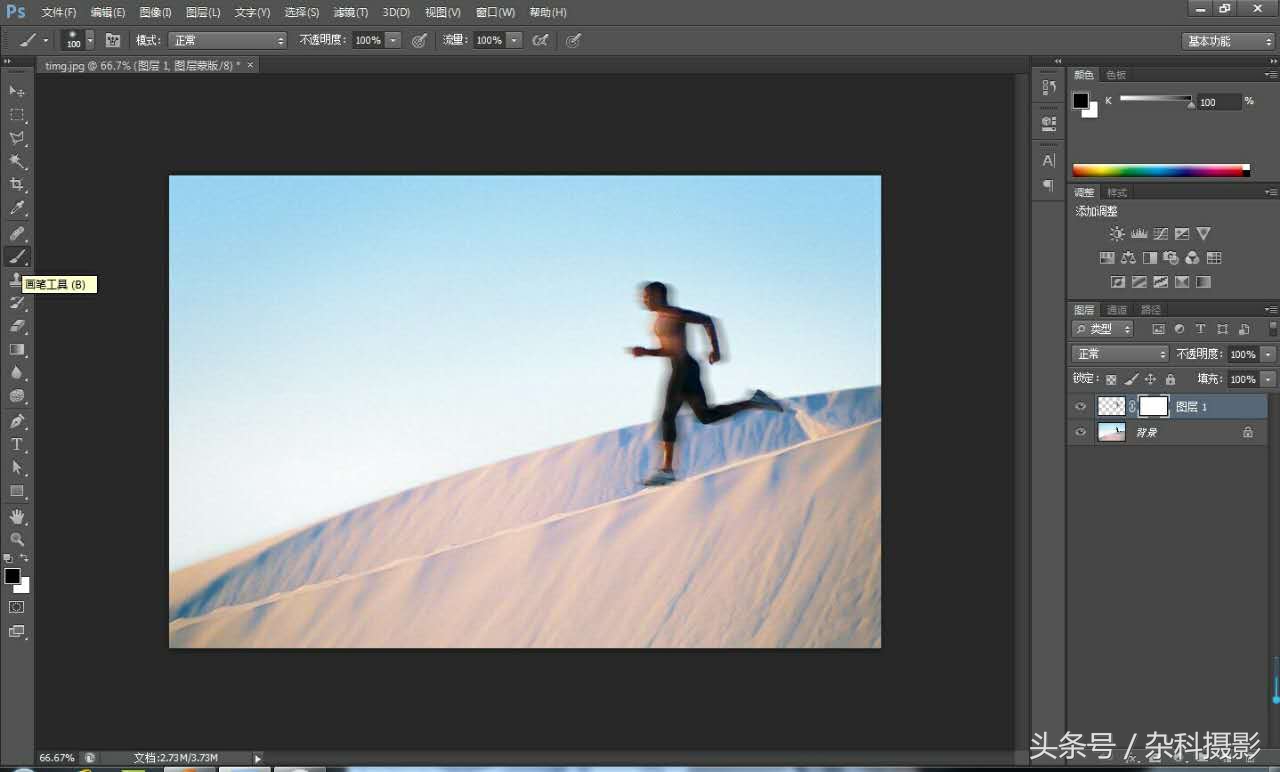The height and width of the screenshot is (772, 1280).
Task: Click the foreground color swatch in the toolbar
Action: [x=12, y=576]
